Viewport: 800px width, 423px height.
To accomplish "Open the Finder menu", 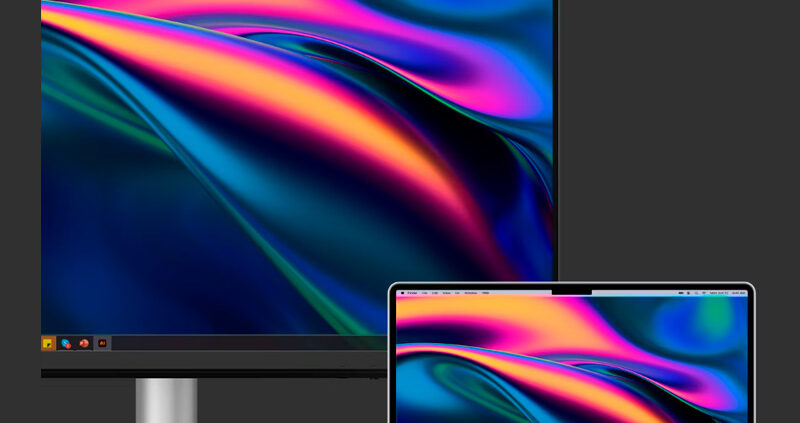I will point(411,293).
